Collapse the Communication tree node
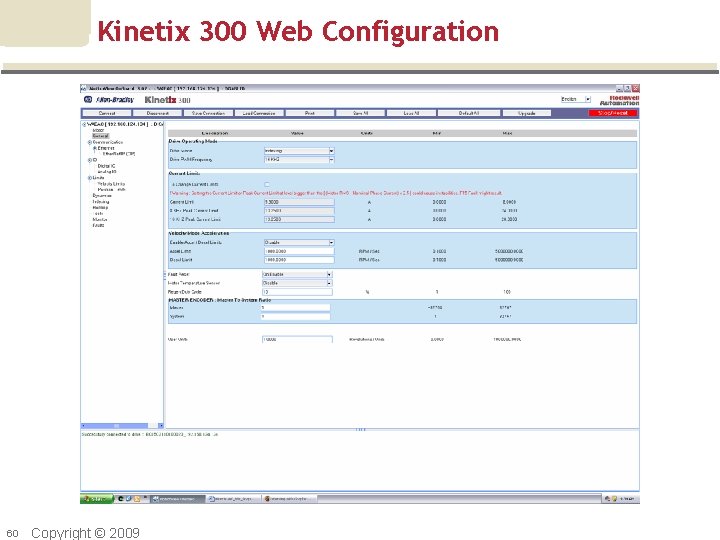 click(90, 142)
